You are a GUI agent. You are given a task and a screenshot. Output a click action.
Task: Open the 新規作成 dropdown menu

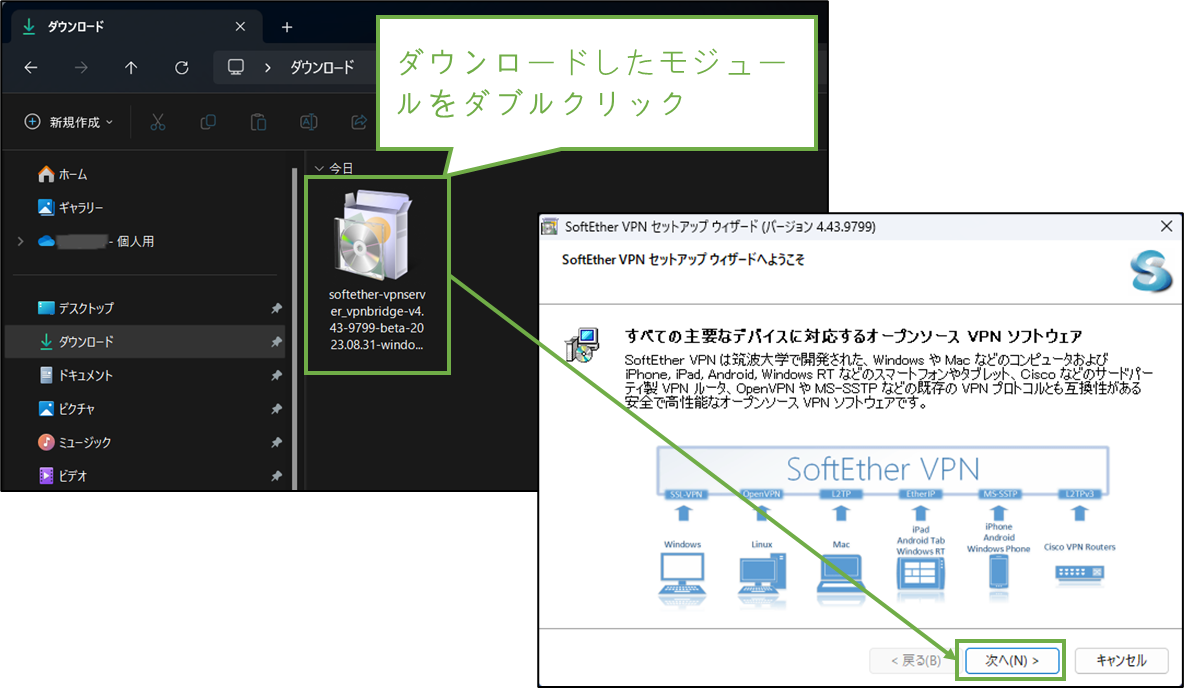pyautogui.click(x=69, y=122)
